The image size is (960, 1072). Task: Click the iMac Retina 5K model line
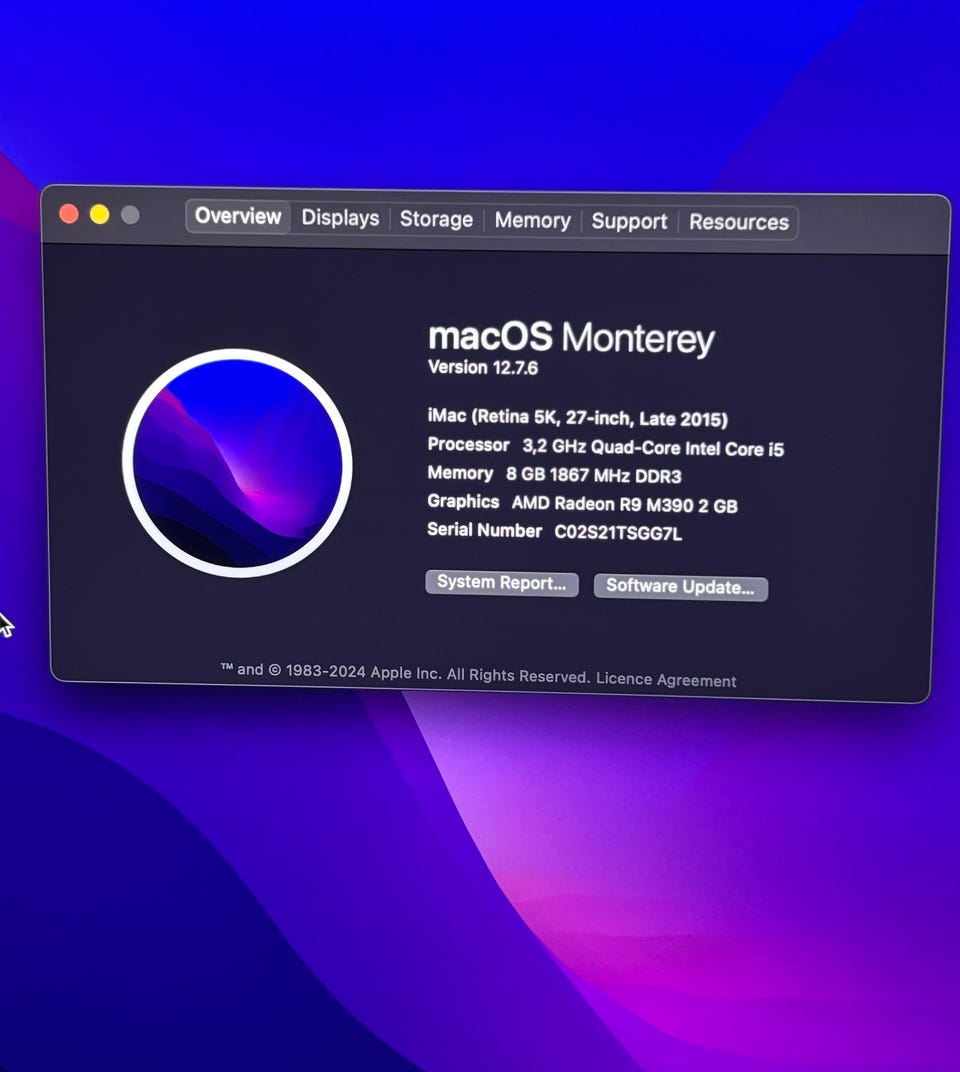[x=578, y=418]
